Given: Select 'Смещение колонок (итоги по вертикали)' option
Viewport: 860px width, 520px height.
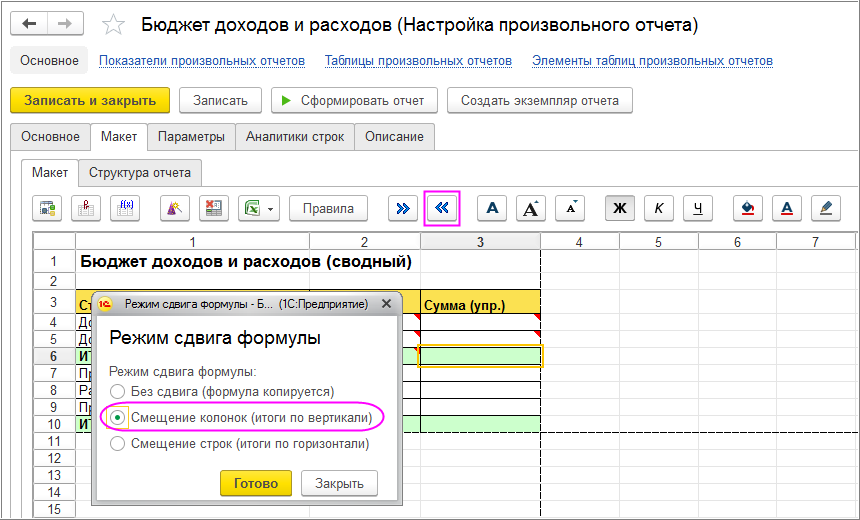Looking at the screenshot, I should [x=119, y=417].
